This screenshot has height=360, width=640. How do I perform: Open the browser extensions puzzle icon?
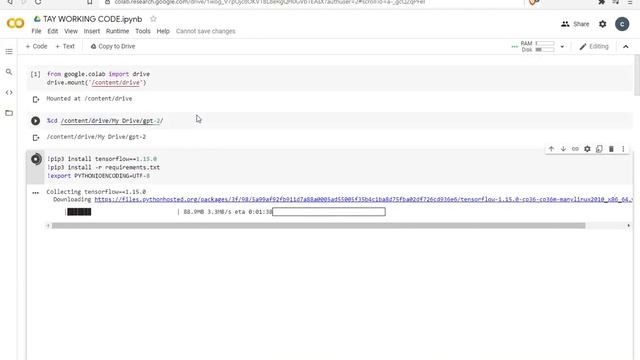[601, 2]
